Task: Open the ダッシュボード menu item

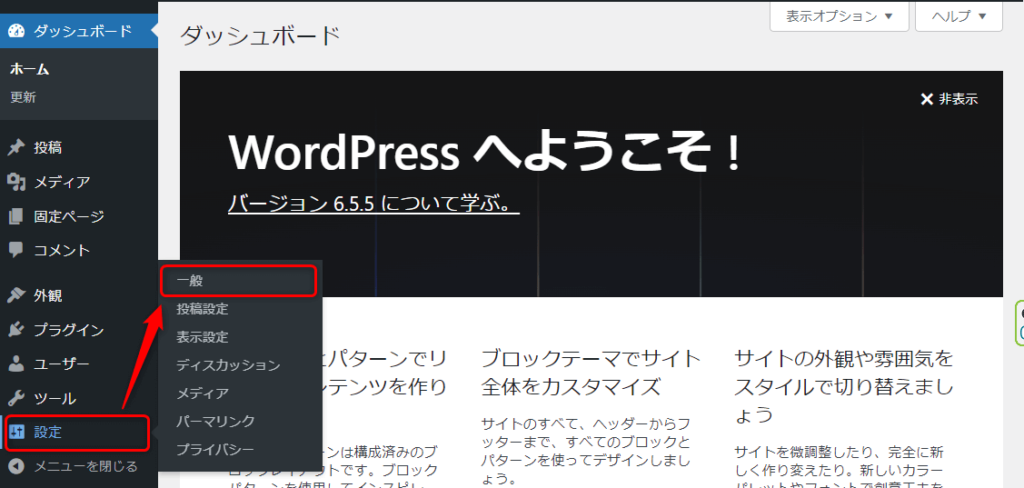Action: click(x=78, y=31)
